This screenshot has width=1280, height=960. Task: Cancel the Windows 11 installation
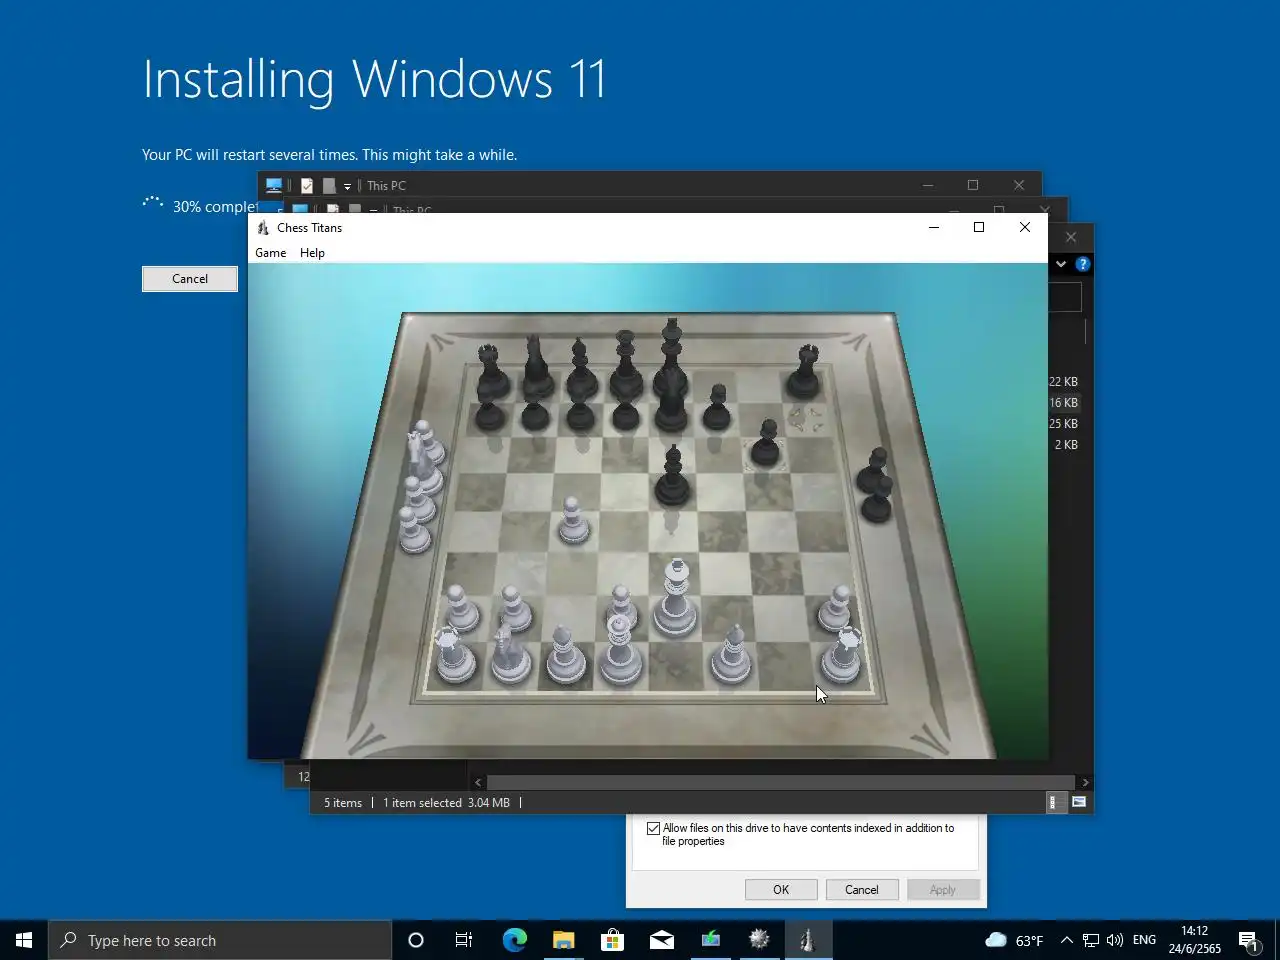pyautogui.click(x=190, y=279)
